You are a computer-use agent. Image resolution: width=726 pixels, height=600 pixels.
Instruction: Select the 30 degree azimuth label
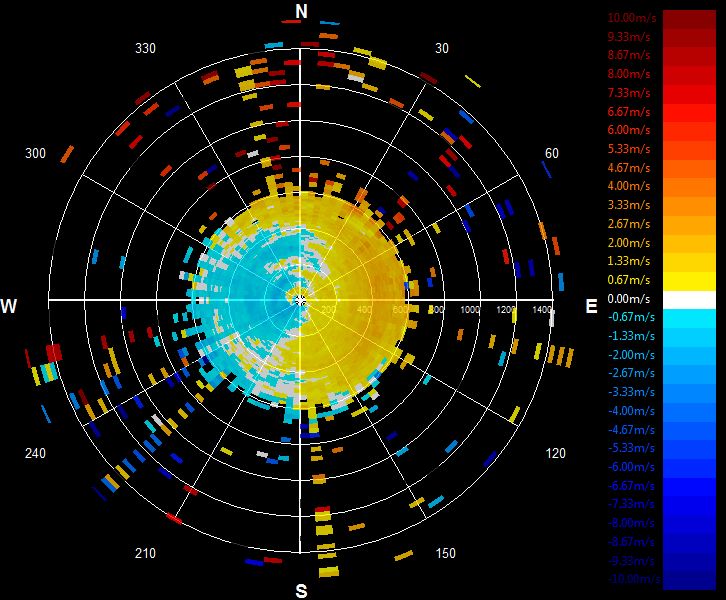[x=442, y=48]
